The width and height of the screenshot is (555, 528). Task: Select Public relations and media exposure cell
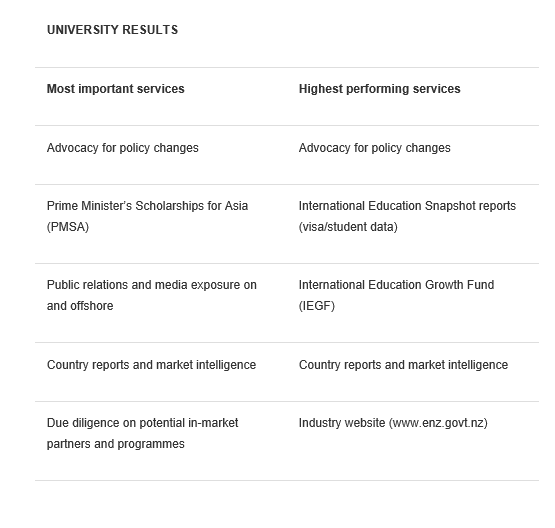[151, 295]
